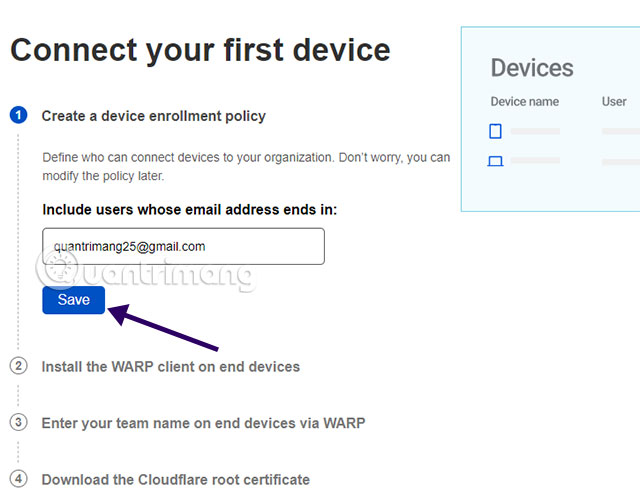Click the laptop device icon in Devices
This screenshot has height=490, width=640.
click(x=495, y=160)
